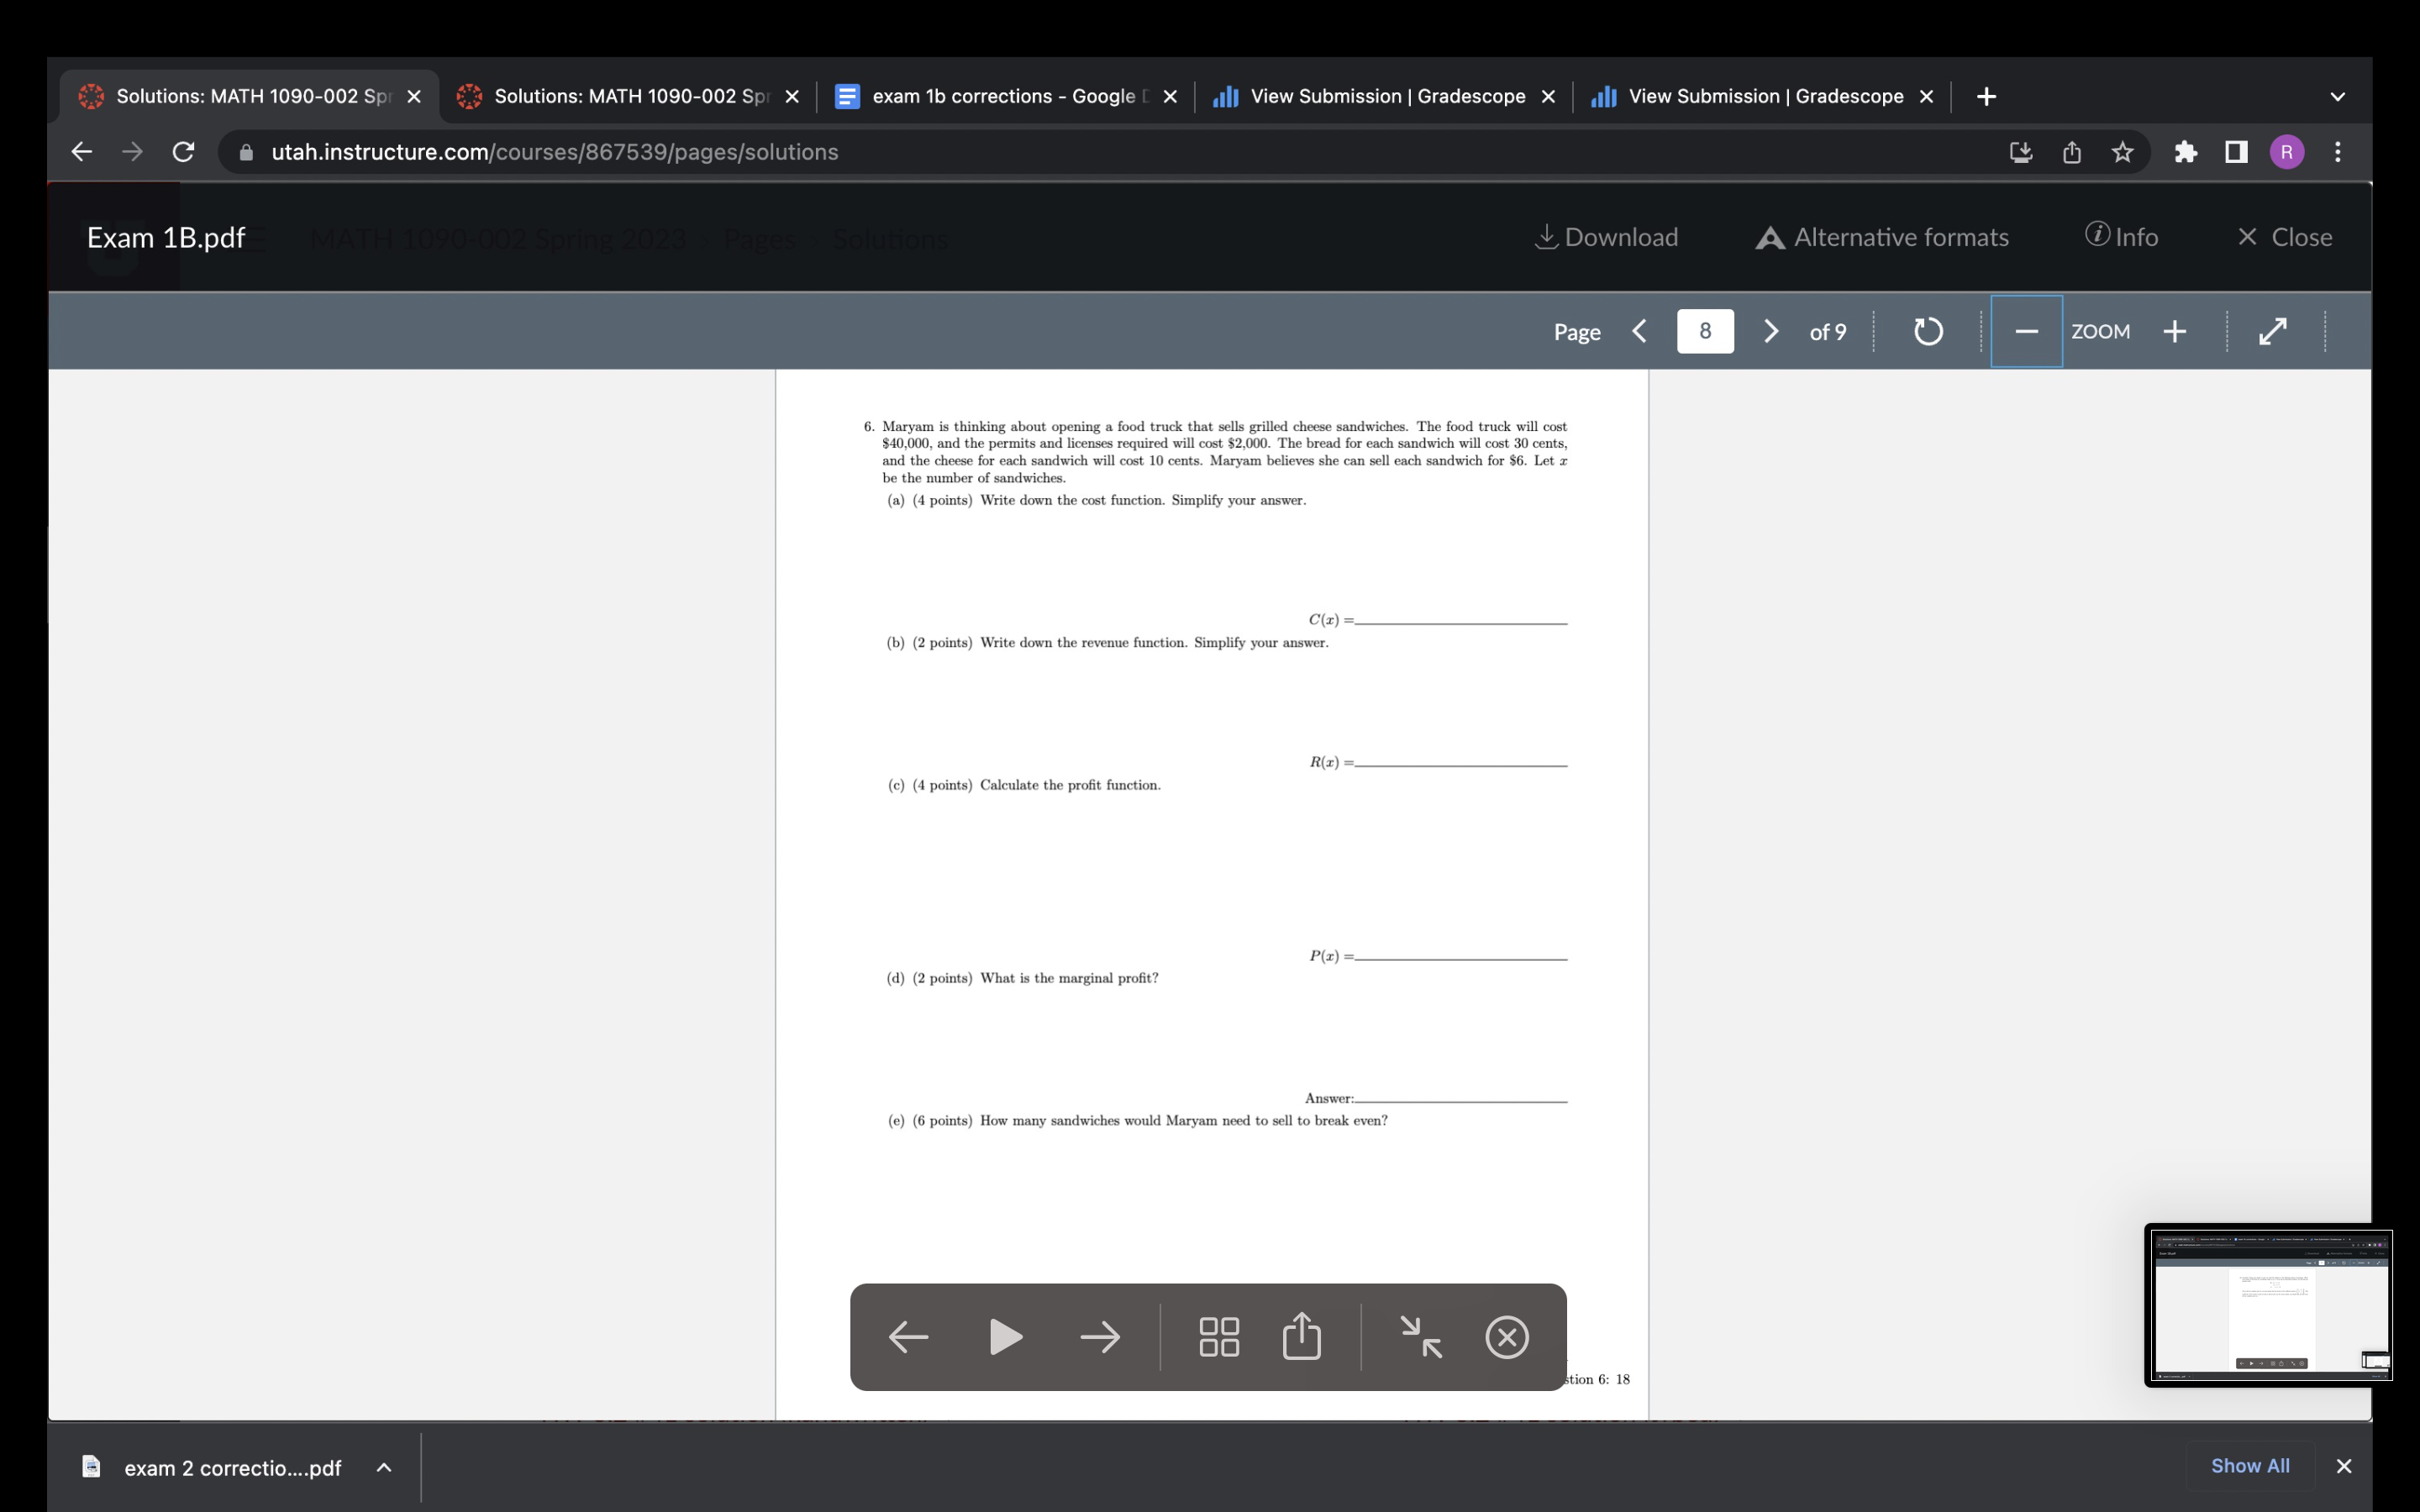Bookmark this page with the star
The height and width of the screenshot is (1512, 2420).
click(x=2121, y=152)
